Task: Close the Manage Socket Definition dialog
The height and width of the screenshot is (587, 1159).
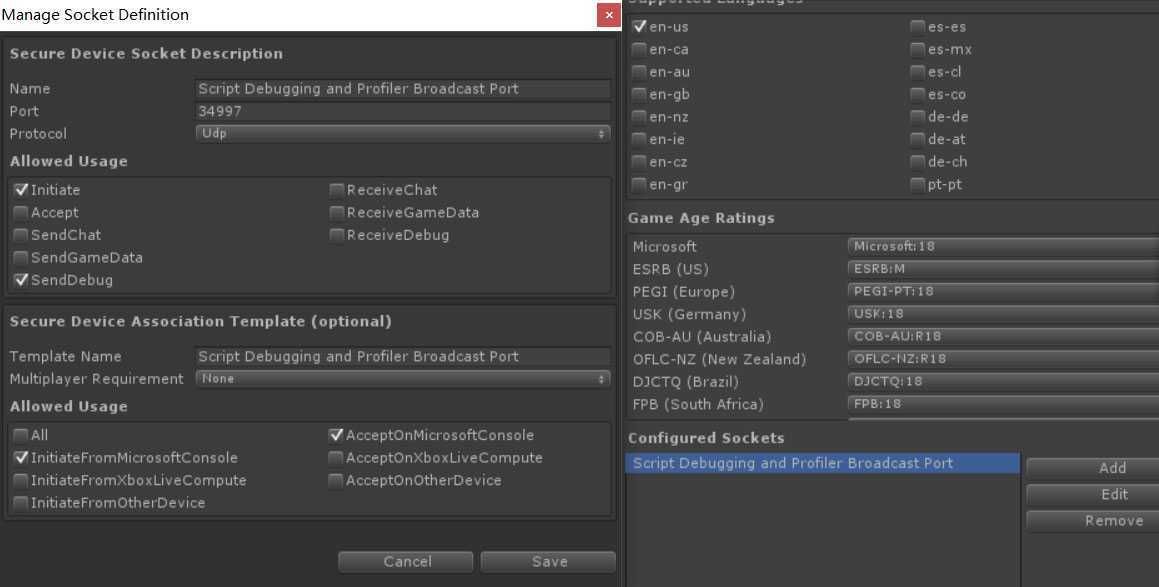Action: pos(608,15)
